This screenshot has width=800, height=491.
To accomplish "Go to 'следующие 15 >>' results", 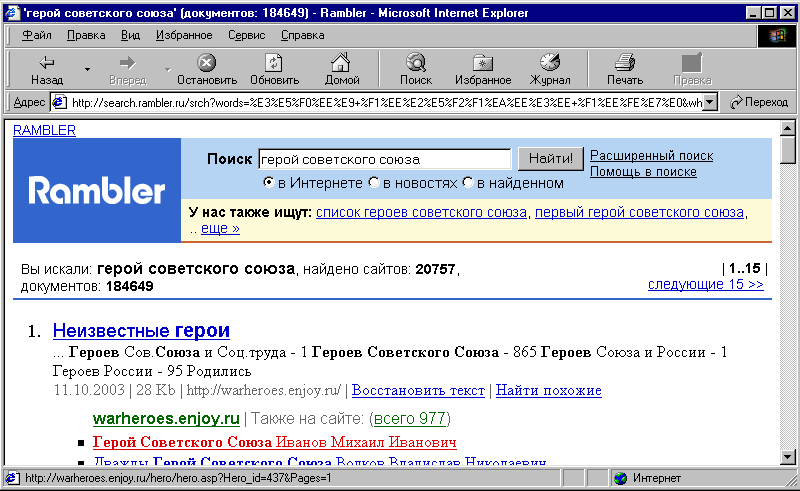I will tap(706, 284).
